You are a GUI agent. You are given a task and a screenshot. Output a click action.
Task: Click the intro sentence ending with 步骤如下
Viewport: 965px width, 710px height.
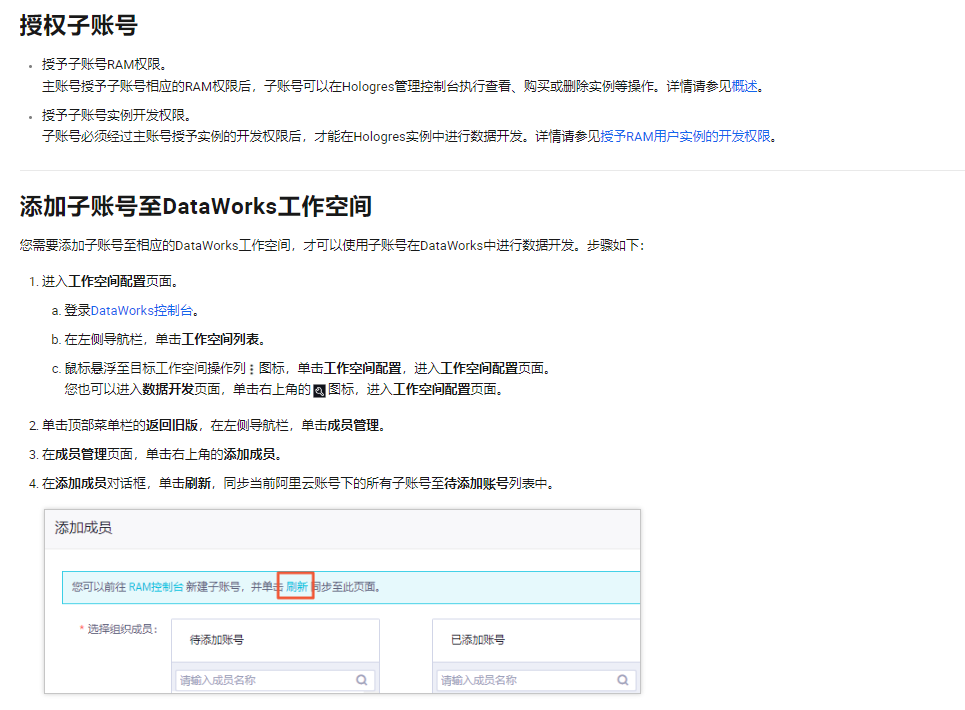point(332,245)
